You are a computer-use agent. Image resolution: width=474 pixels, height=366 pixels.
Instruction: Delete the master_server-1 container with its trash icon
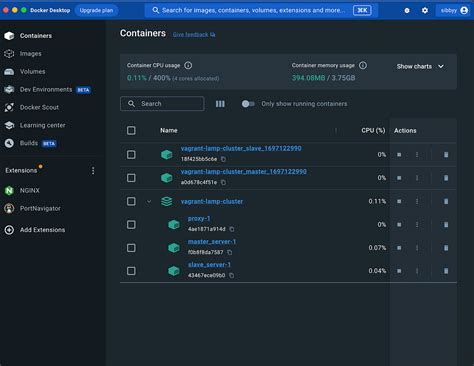446,248
